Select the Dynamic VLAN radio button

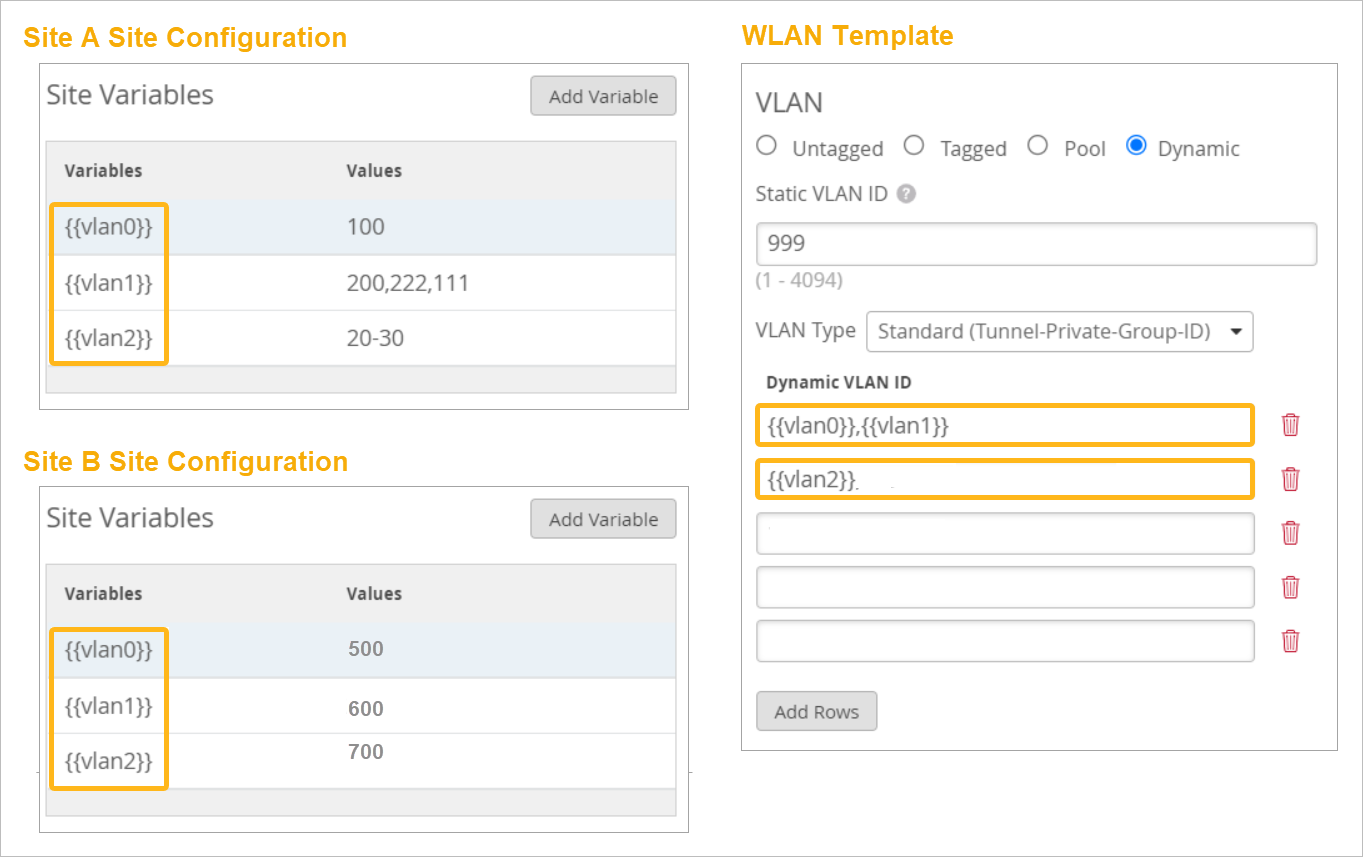pos(1136,146)
